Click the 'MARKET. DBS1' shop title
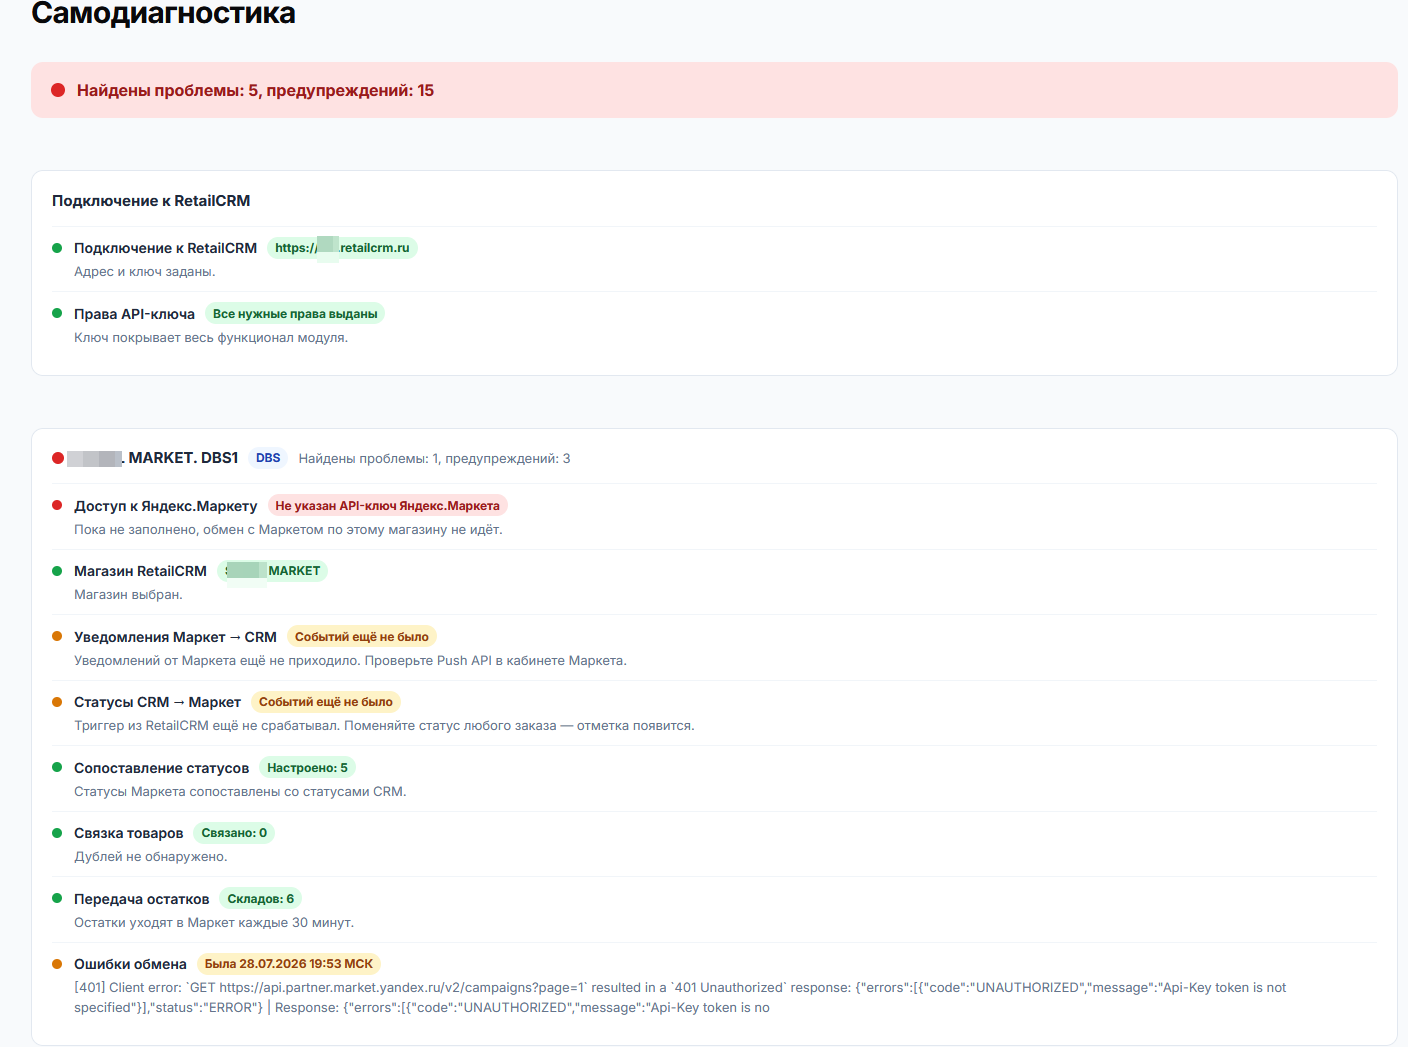 point(183,458)
